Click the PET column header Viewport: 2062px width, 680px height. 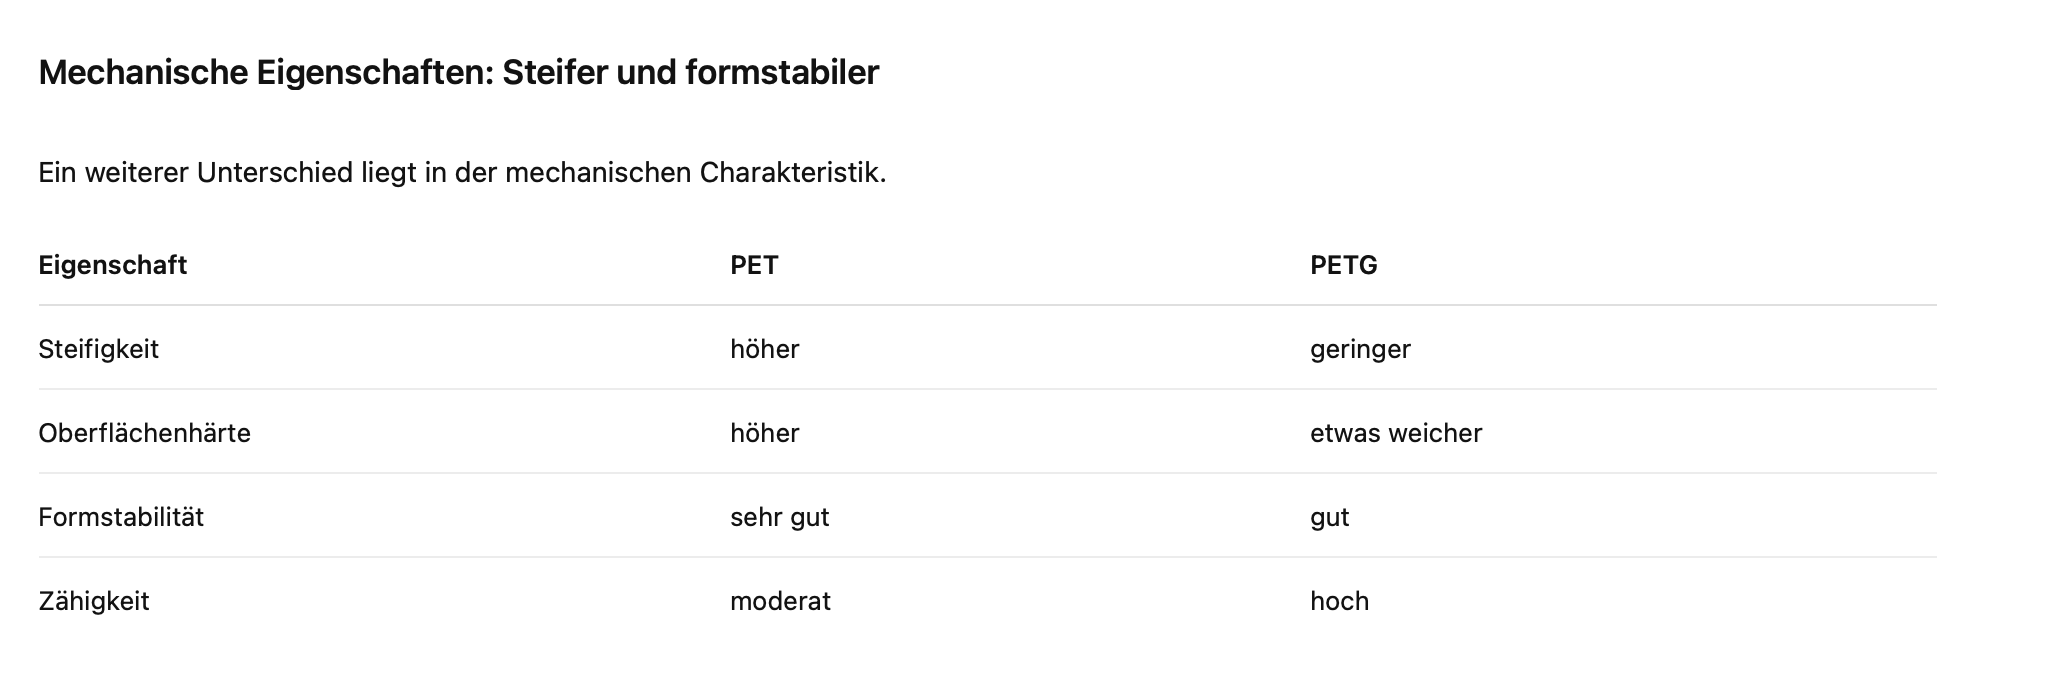(754, 265)
